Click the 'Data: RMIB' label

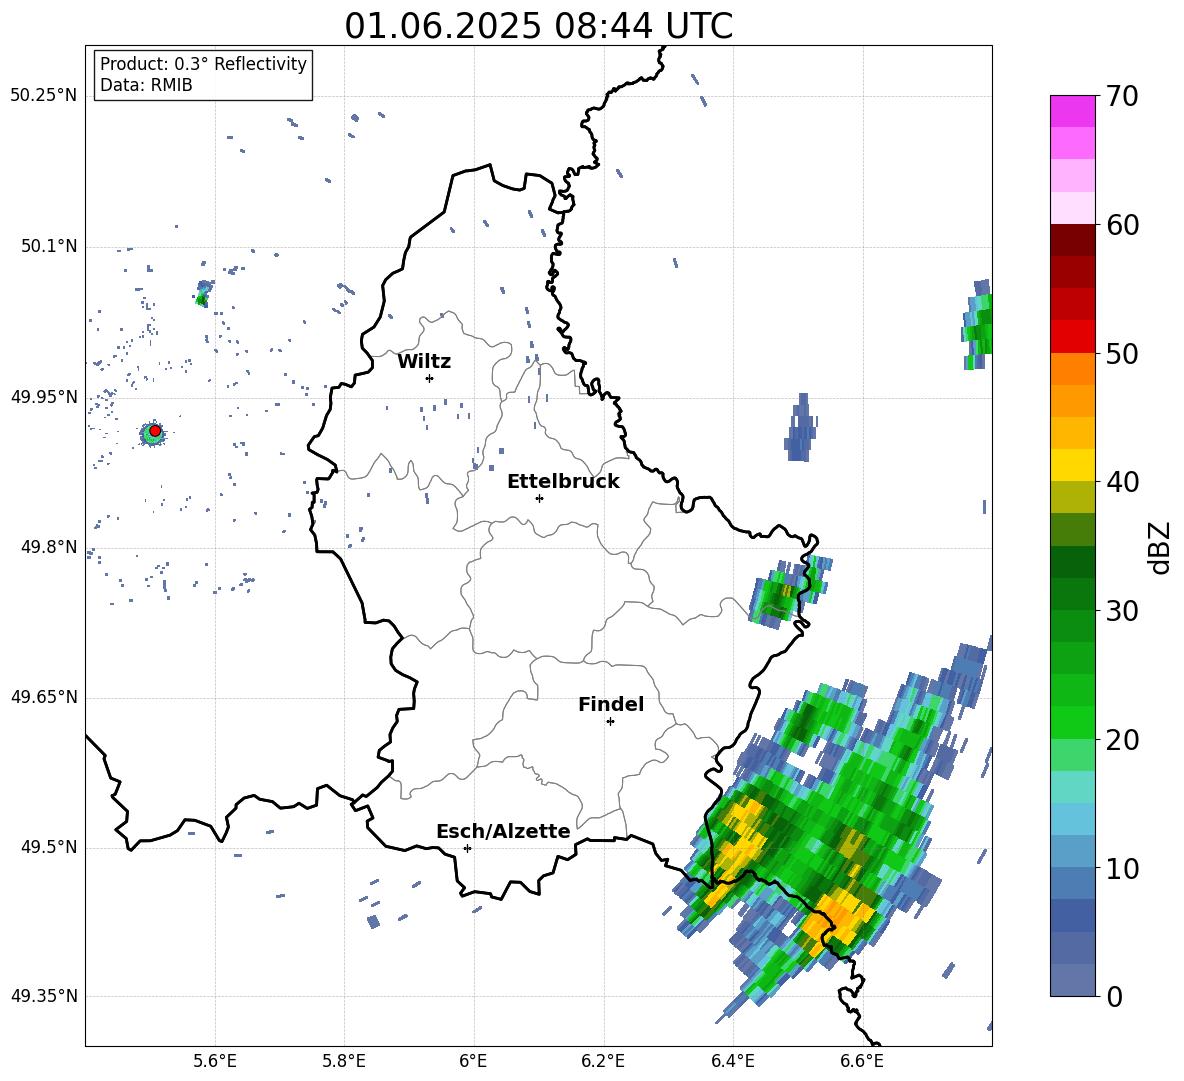coord(146,85)
